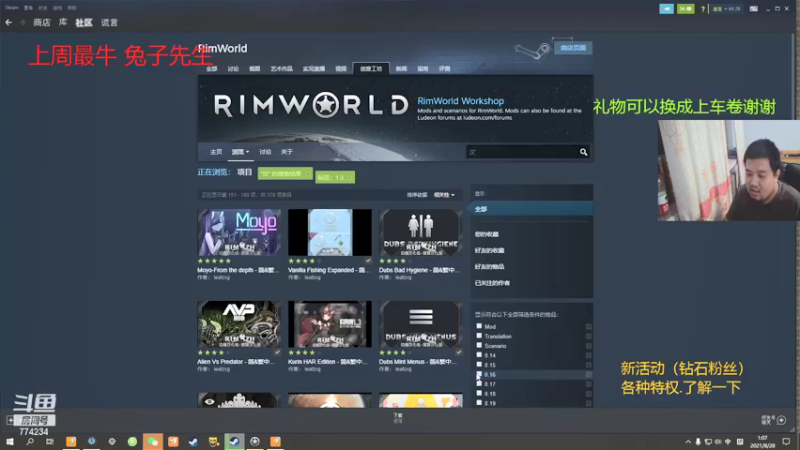Open the Vanilla Fishing Expanded thumbnail
The image size is (800, 450).
coord(330,232)
